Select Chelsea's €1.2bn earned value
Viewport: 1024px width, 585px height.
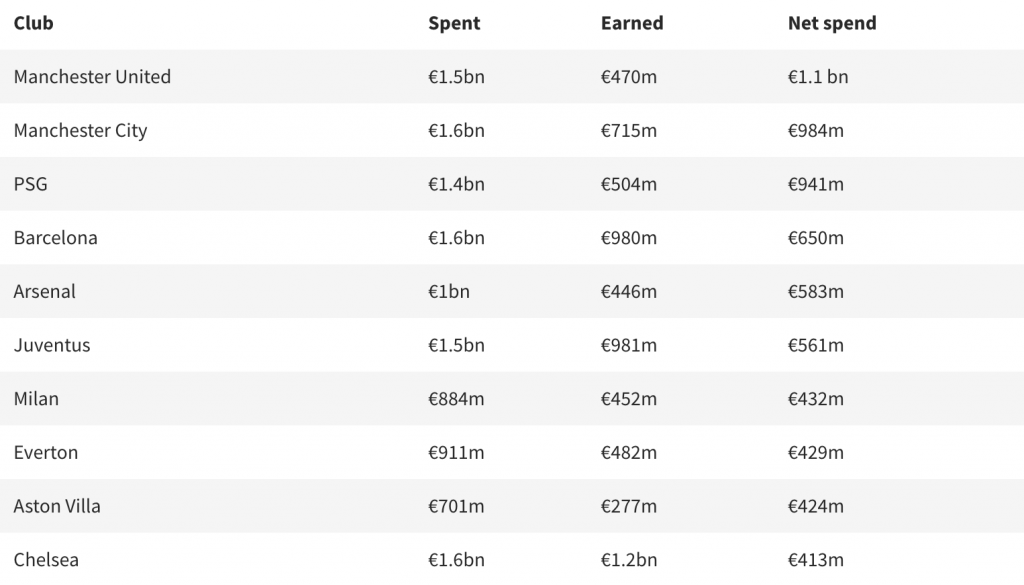click(629, 560)
